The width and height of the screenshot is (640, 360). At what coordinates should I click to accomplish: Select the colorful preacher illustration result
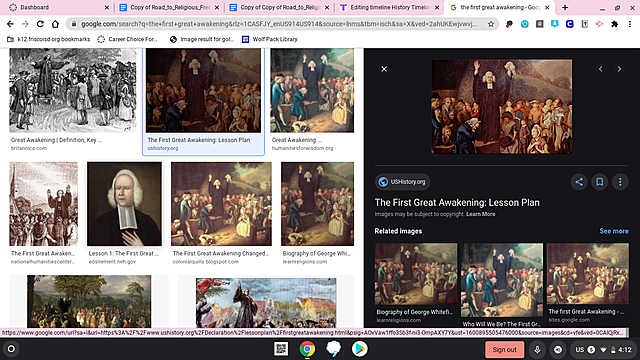pos(266,303)
